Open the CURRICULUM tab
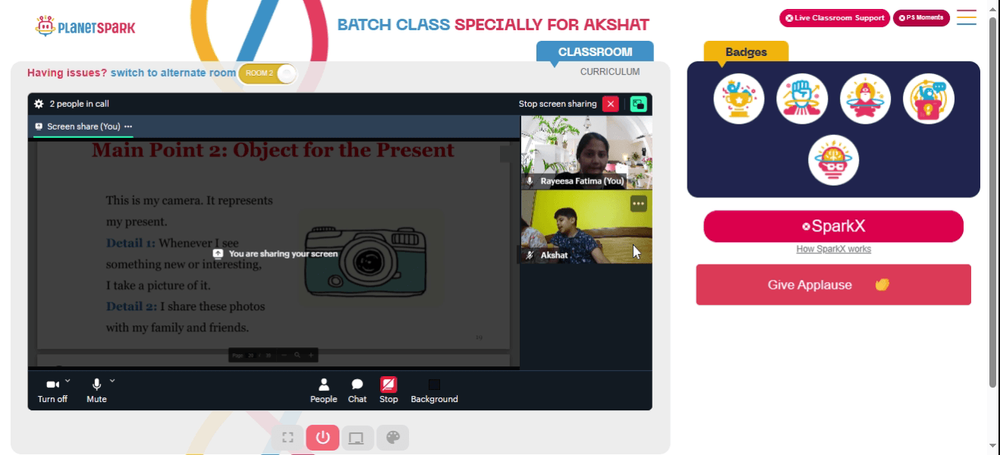 click(x=610, y=72)
